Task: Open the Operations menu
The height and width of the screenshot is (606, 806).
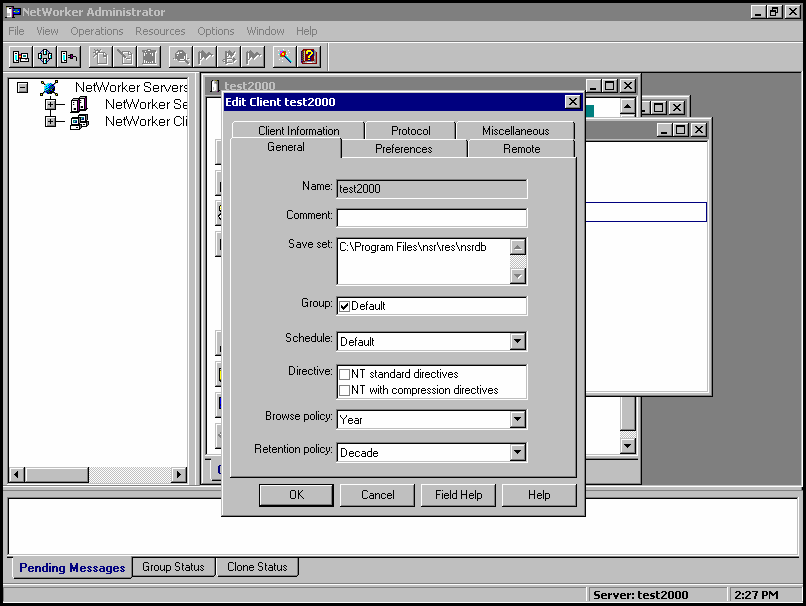Action: [97, 31]
